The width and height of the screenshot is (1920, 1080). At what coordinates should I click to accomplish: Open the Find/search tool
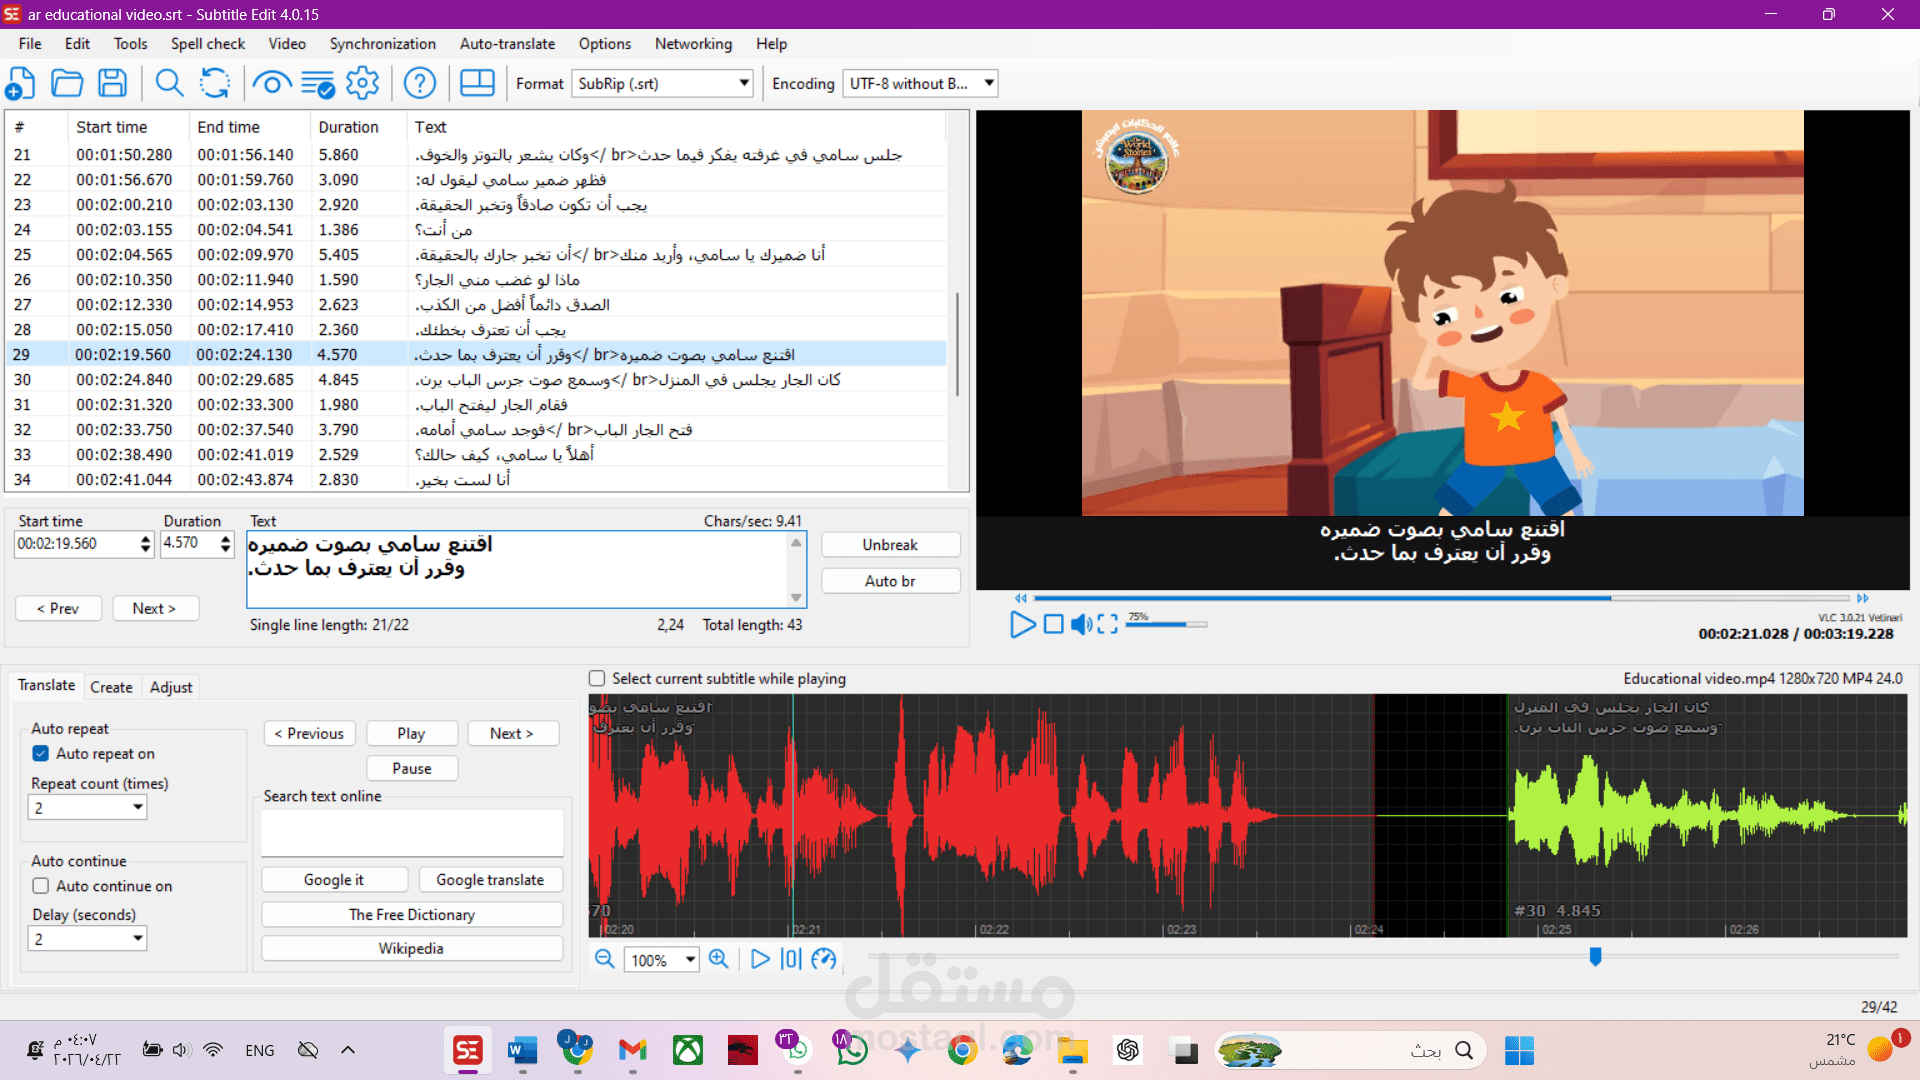pos(168,83)
